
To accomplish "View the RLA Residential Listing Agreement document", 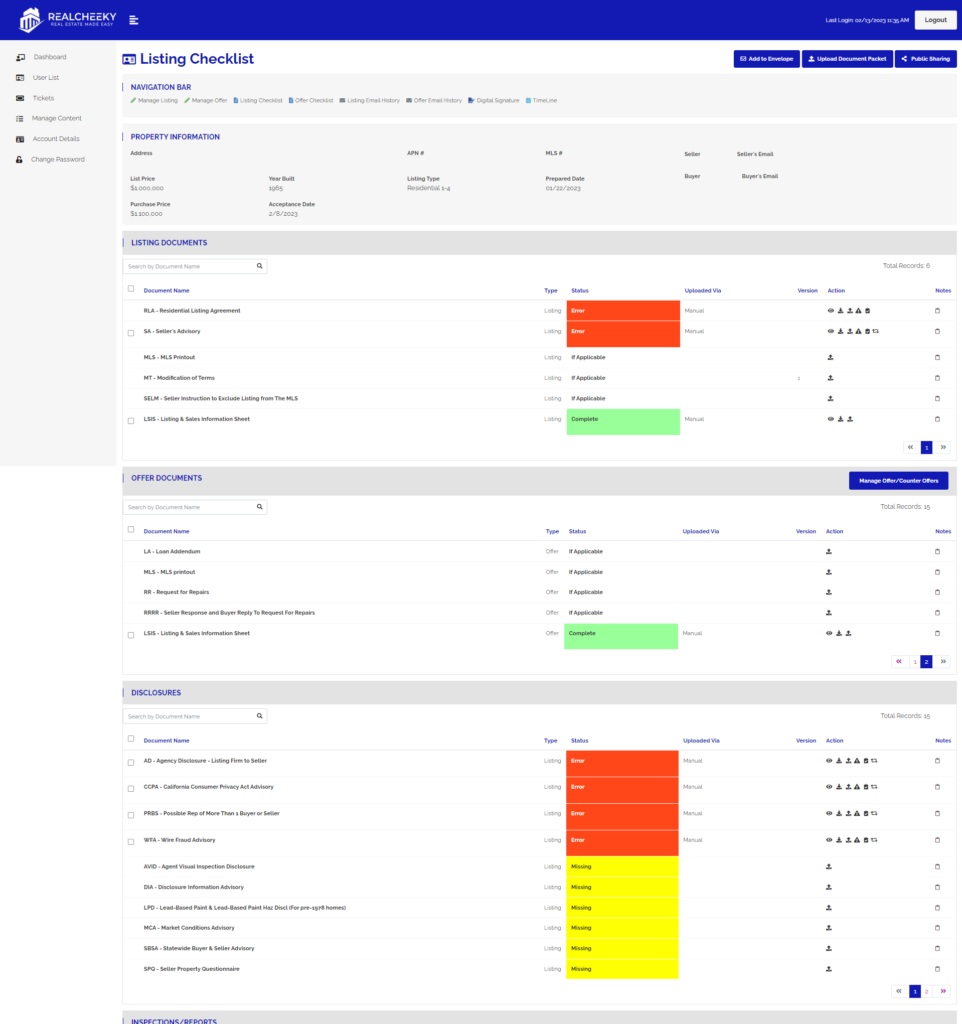I will pos(831,311).
